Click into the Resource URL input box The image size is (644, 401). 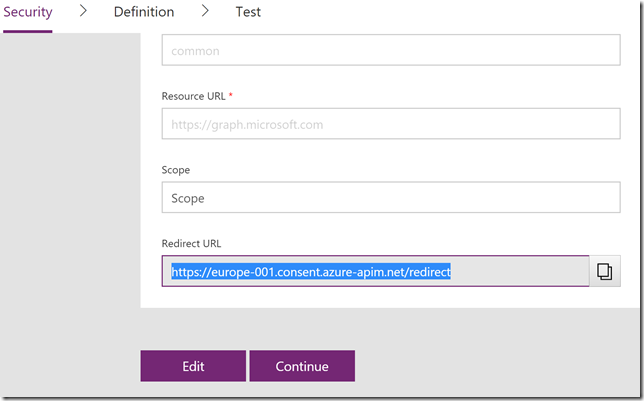[391, 124]
